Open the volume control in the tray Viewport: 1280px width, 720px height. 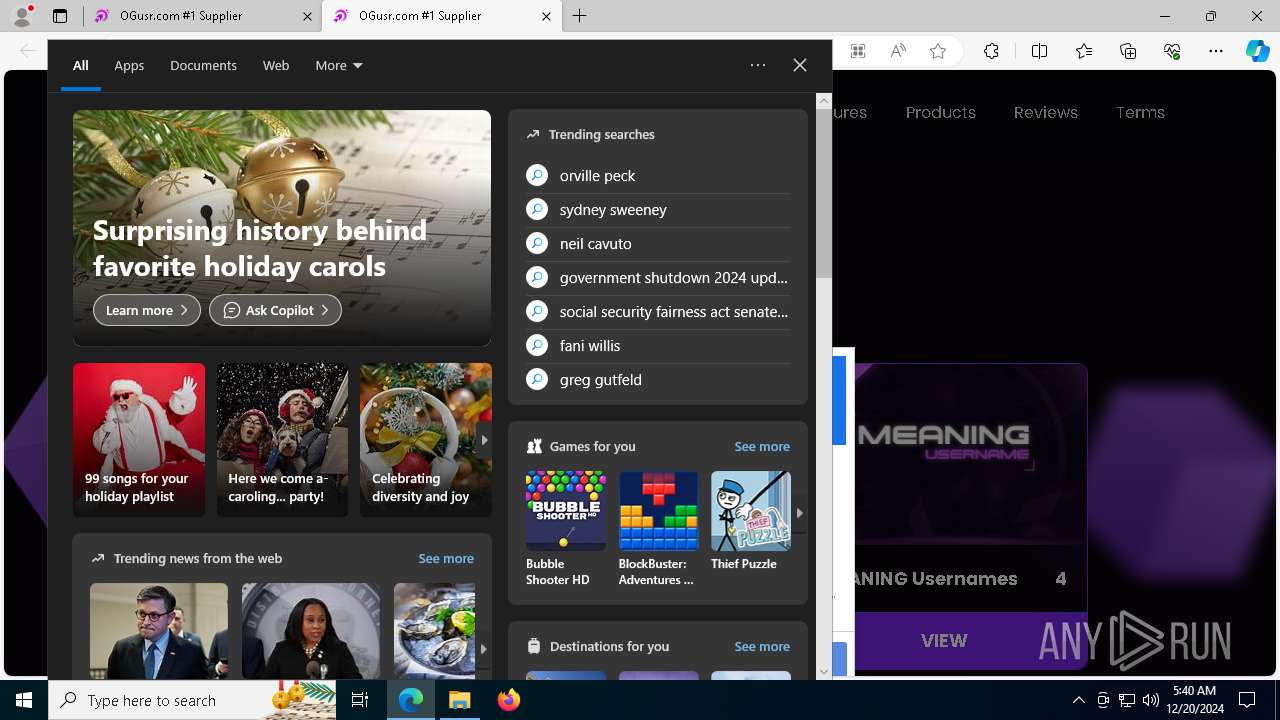tap(1151, 701)
